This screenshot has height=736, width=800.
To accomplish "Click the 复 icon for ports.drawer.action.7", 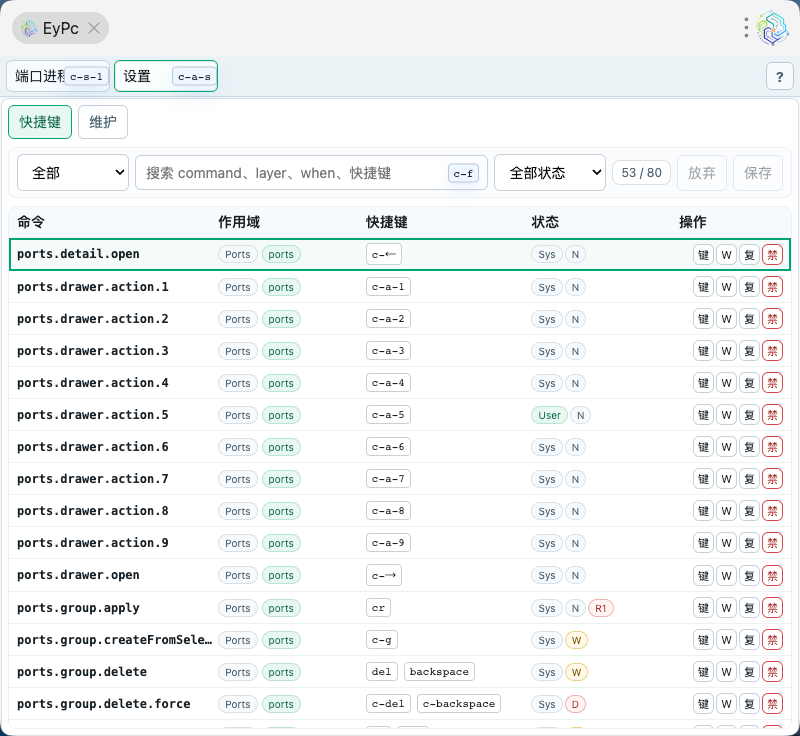I will tap(749, 479).
